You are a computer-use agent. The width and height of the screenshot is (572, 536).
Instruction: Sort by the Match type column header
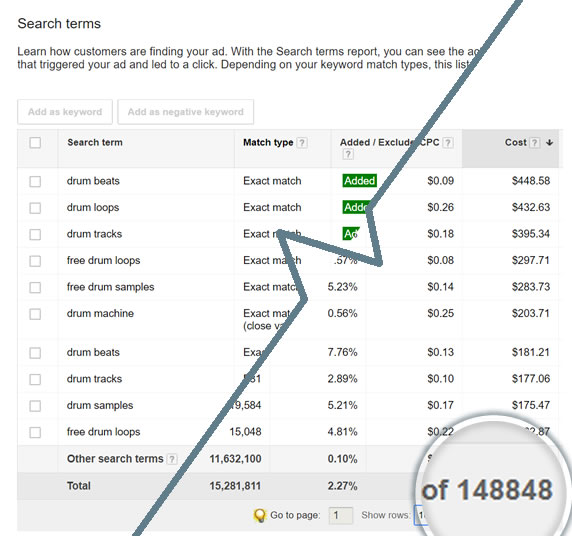tap(268, 142)
